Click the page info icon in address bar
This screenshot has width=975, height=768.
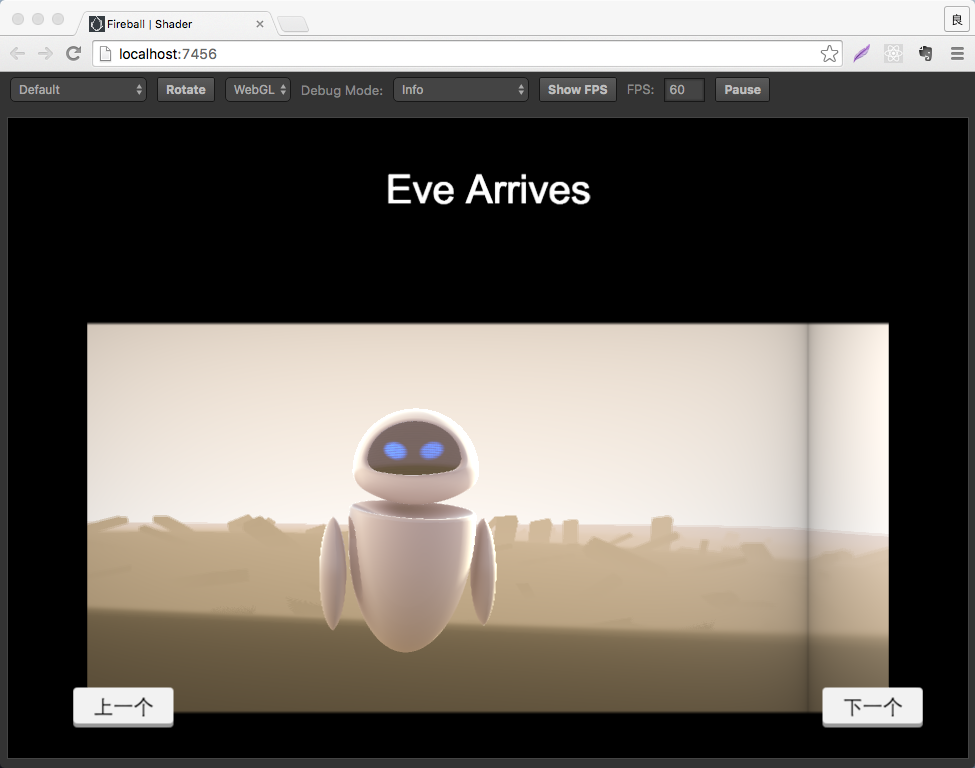(x=106, y=54)
